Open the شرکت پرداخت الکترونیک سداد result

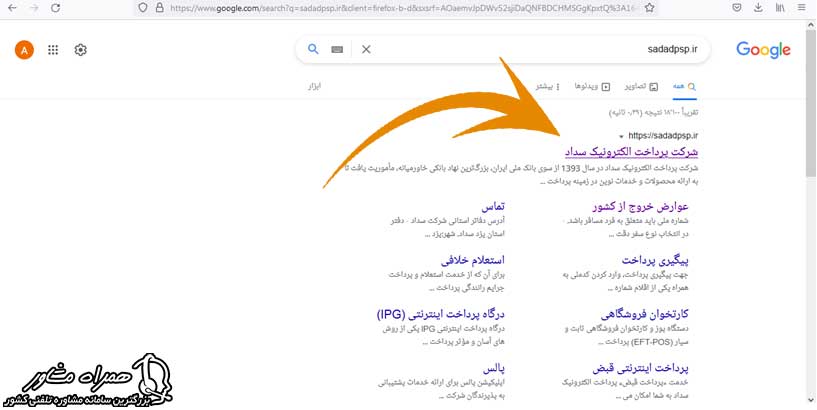(x=631, y=152)
